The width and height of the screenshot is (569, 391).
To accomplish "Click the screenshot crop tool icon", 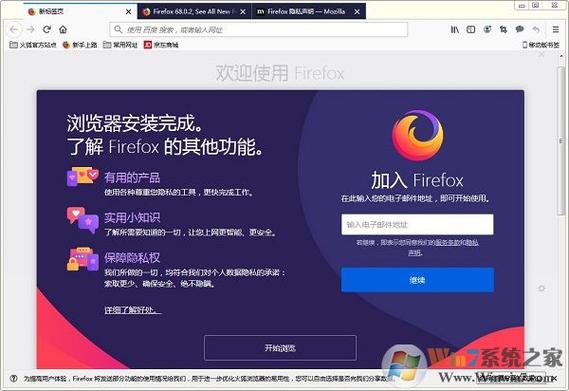I will click(x=503, y=29).
